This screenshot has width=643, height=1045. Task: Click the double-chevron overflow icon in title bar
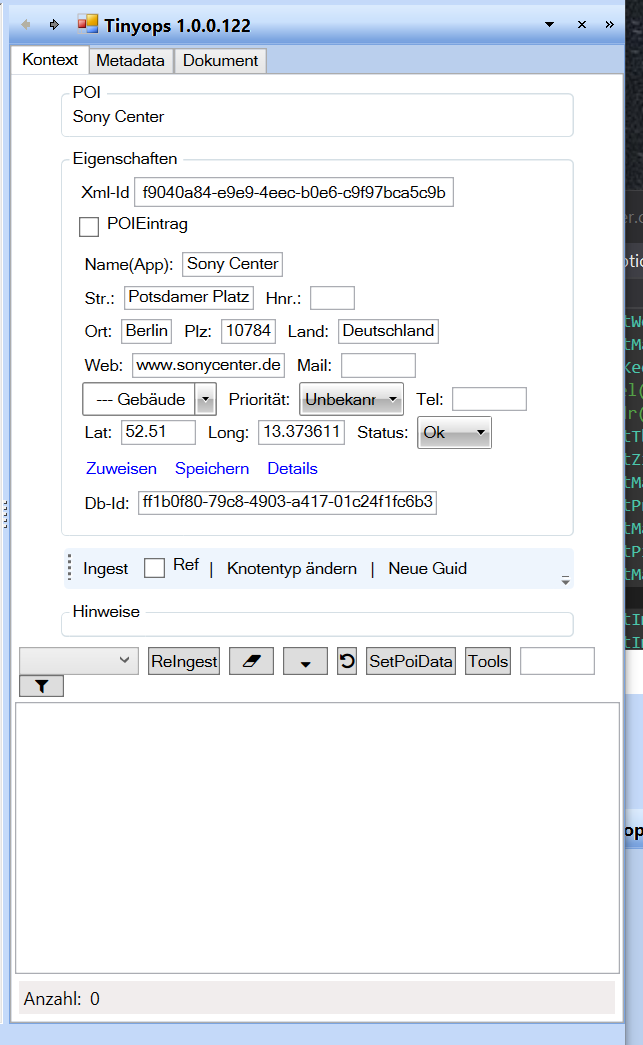(609, 25)
